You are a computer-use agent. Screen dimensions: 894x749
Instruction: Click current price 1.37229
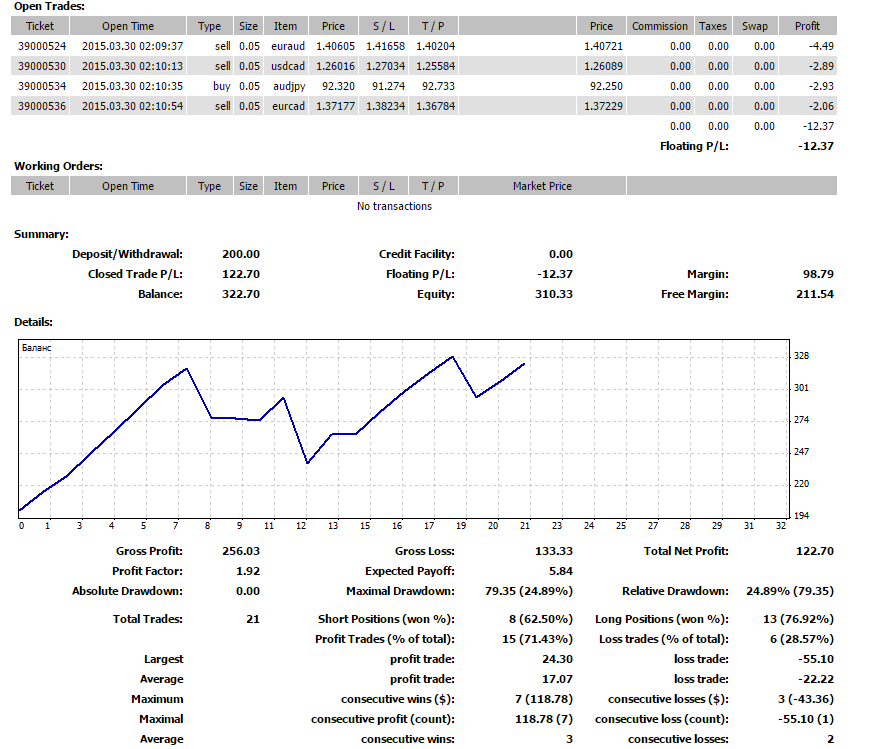coord(603,106)
